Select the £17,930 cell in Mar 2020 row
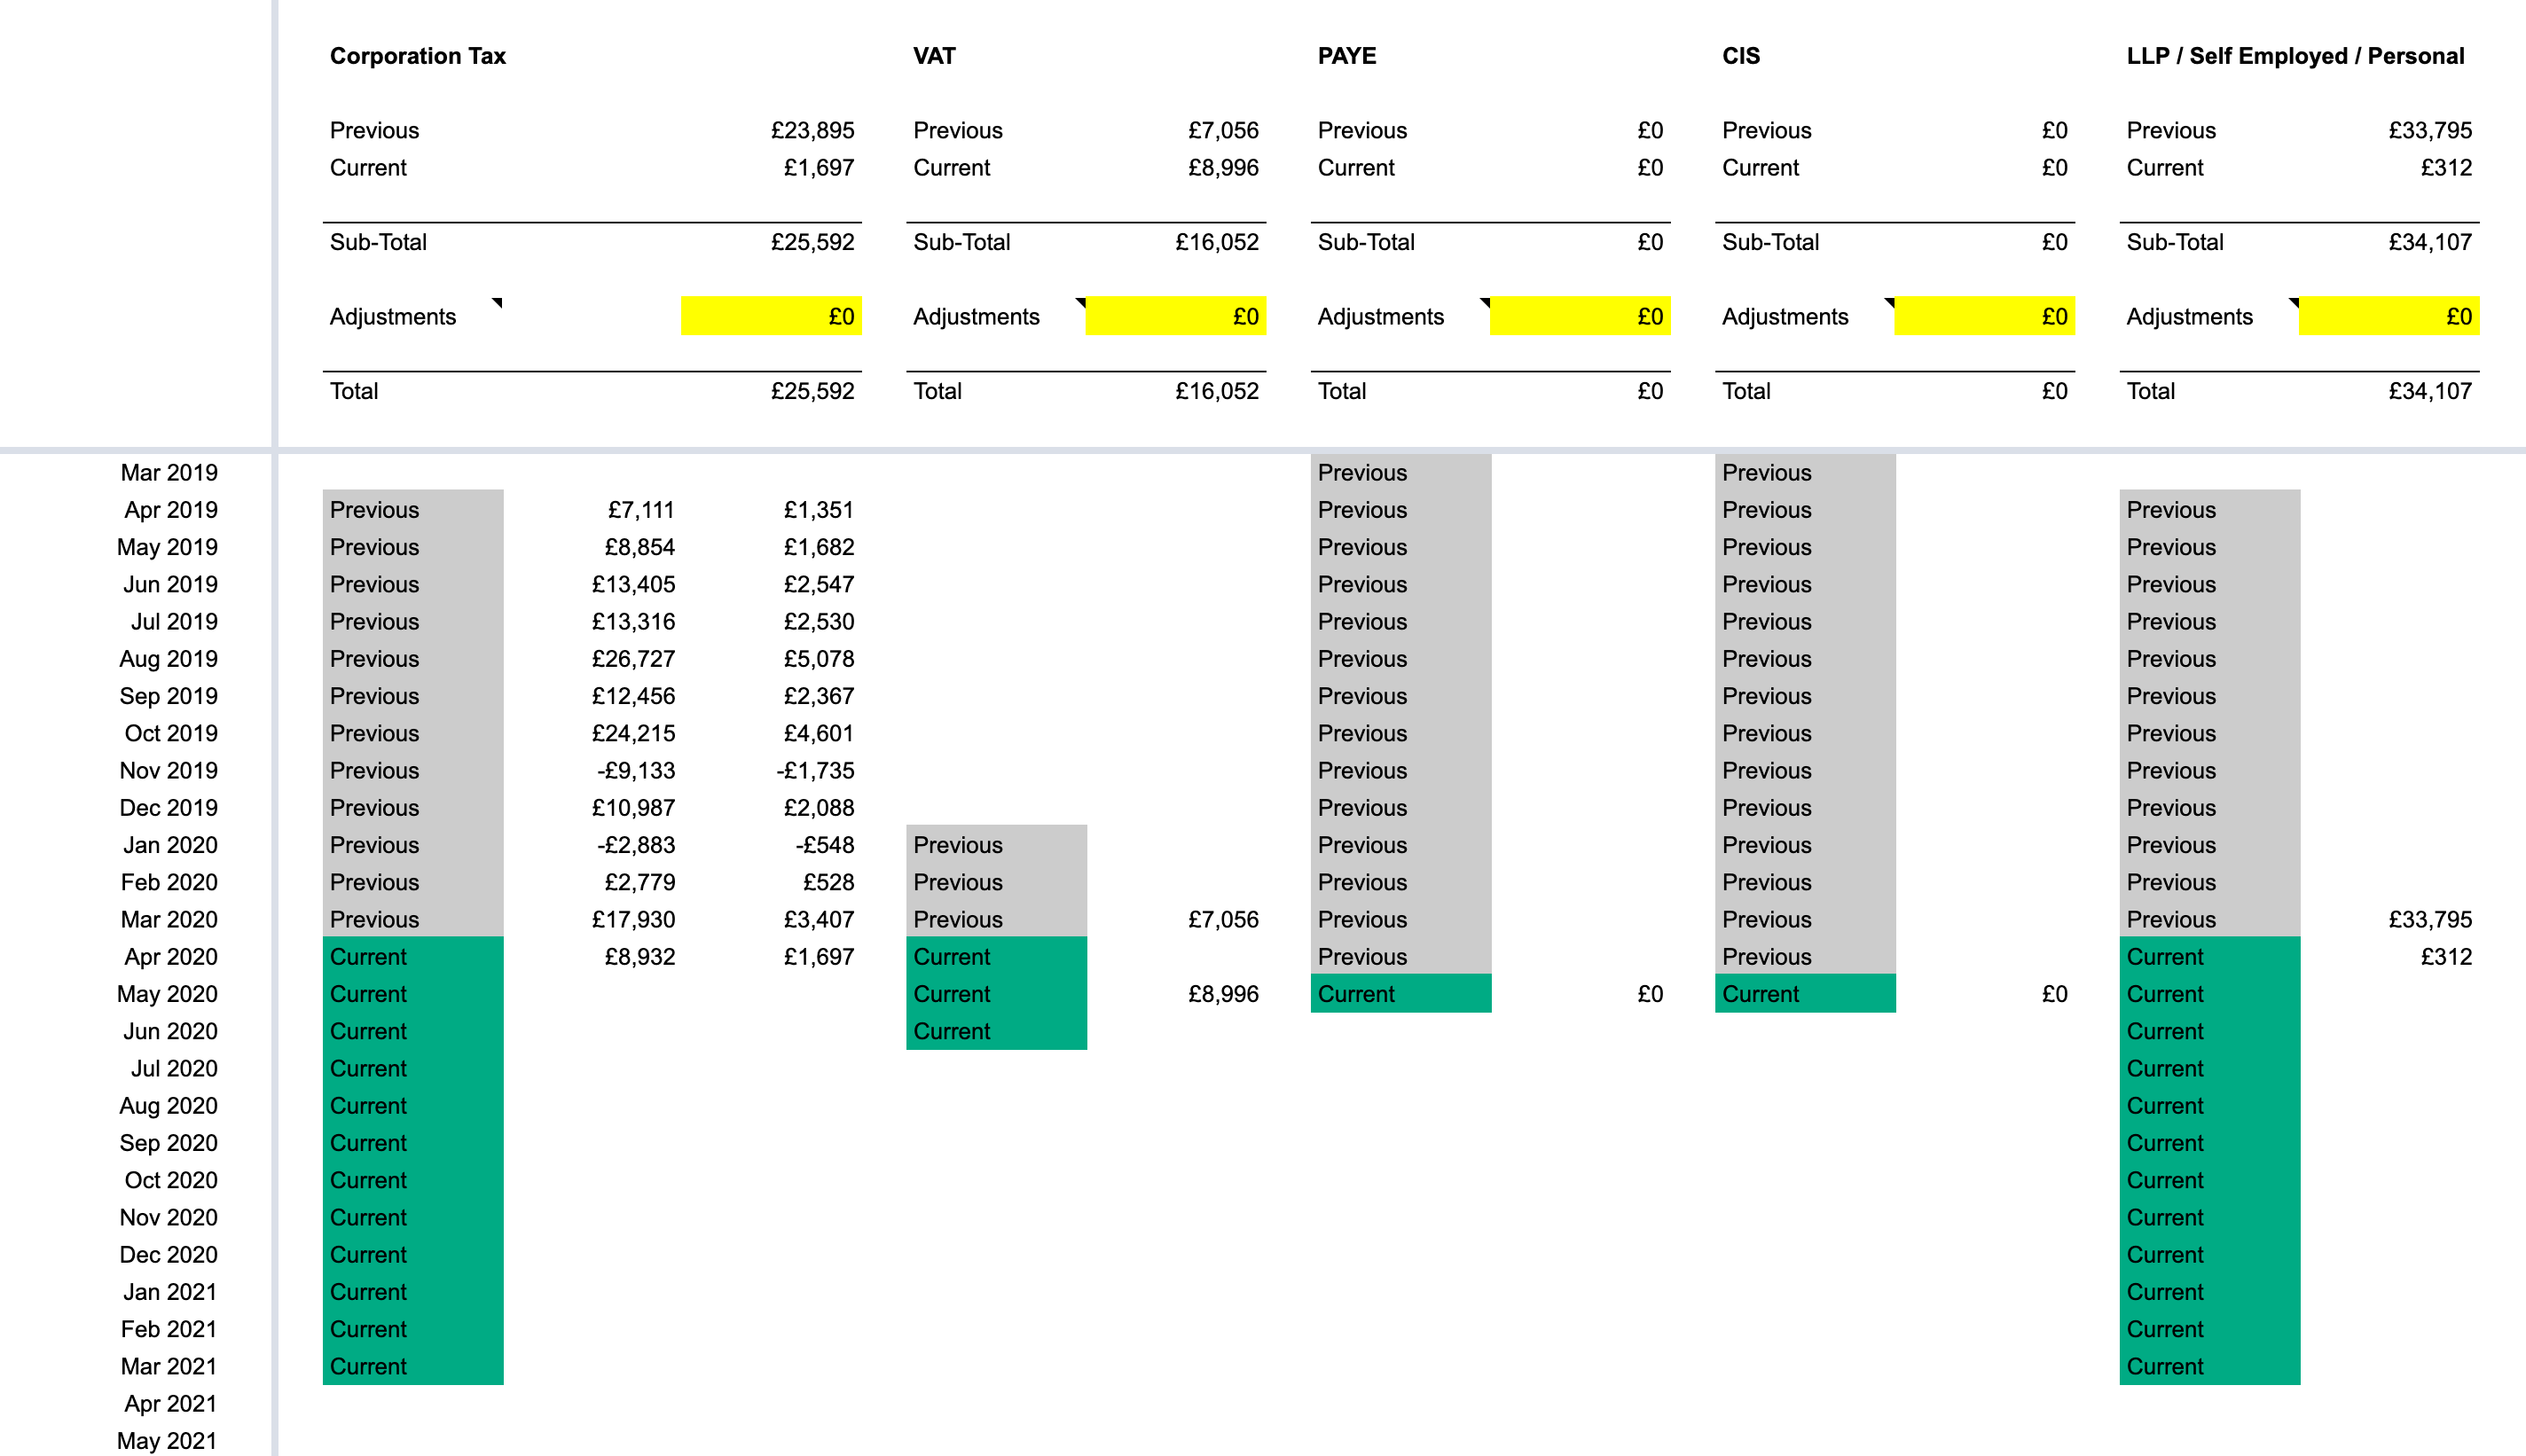Image resolution: width=2526 pixels, height=1456 pixels. (x=633, y=920)
